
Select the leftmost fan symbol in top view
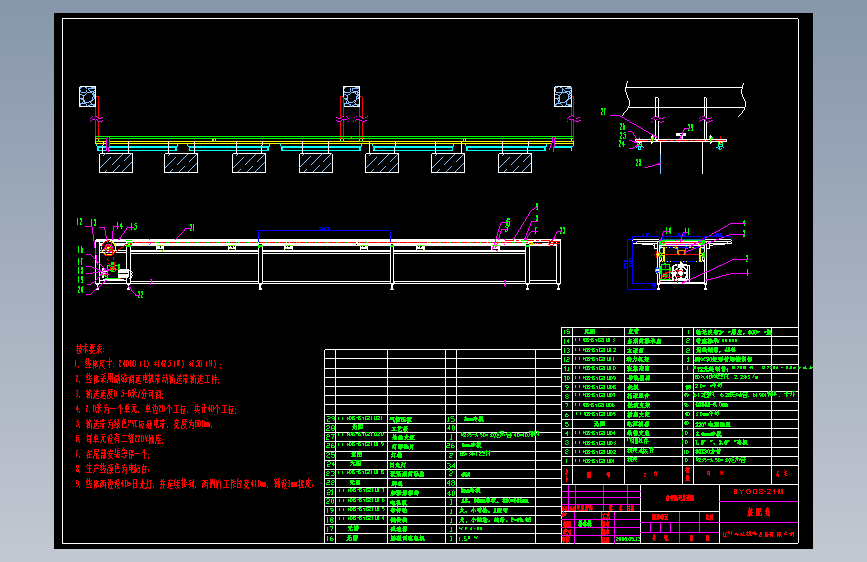(87, 96)
